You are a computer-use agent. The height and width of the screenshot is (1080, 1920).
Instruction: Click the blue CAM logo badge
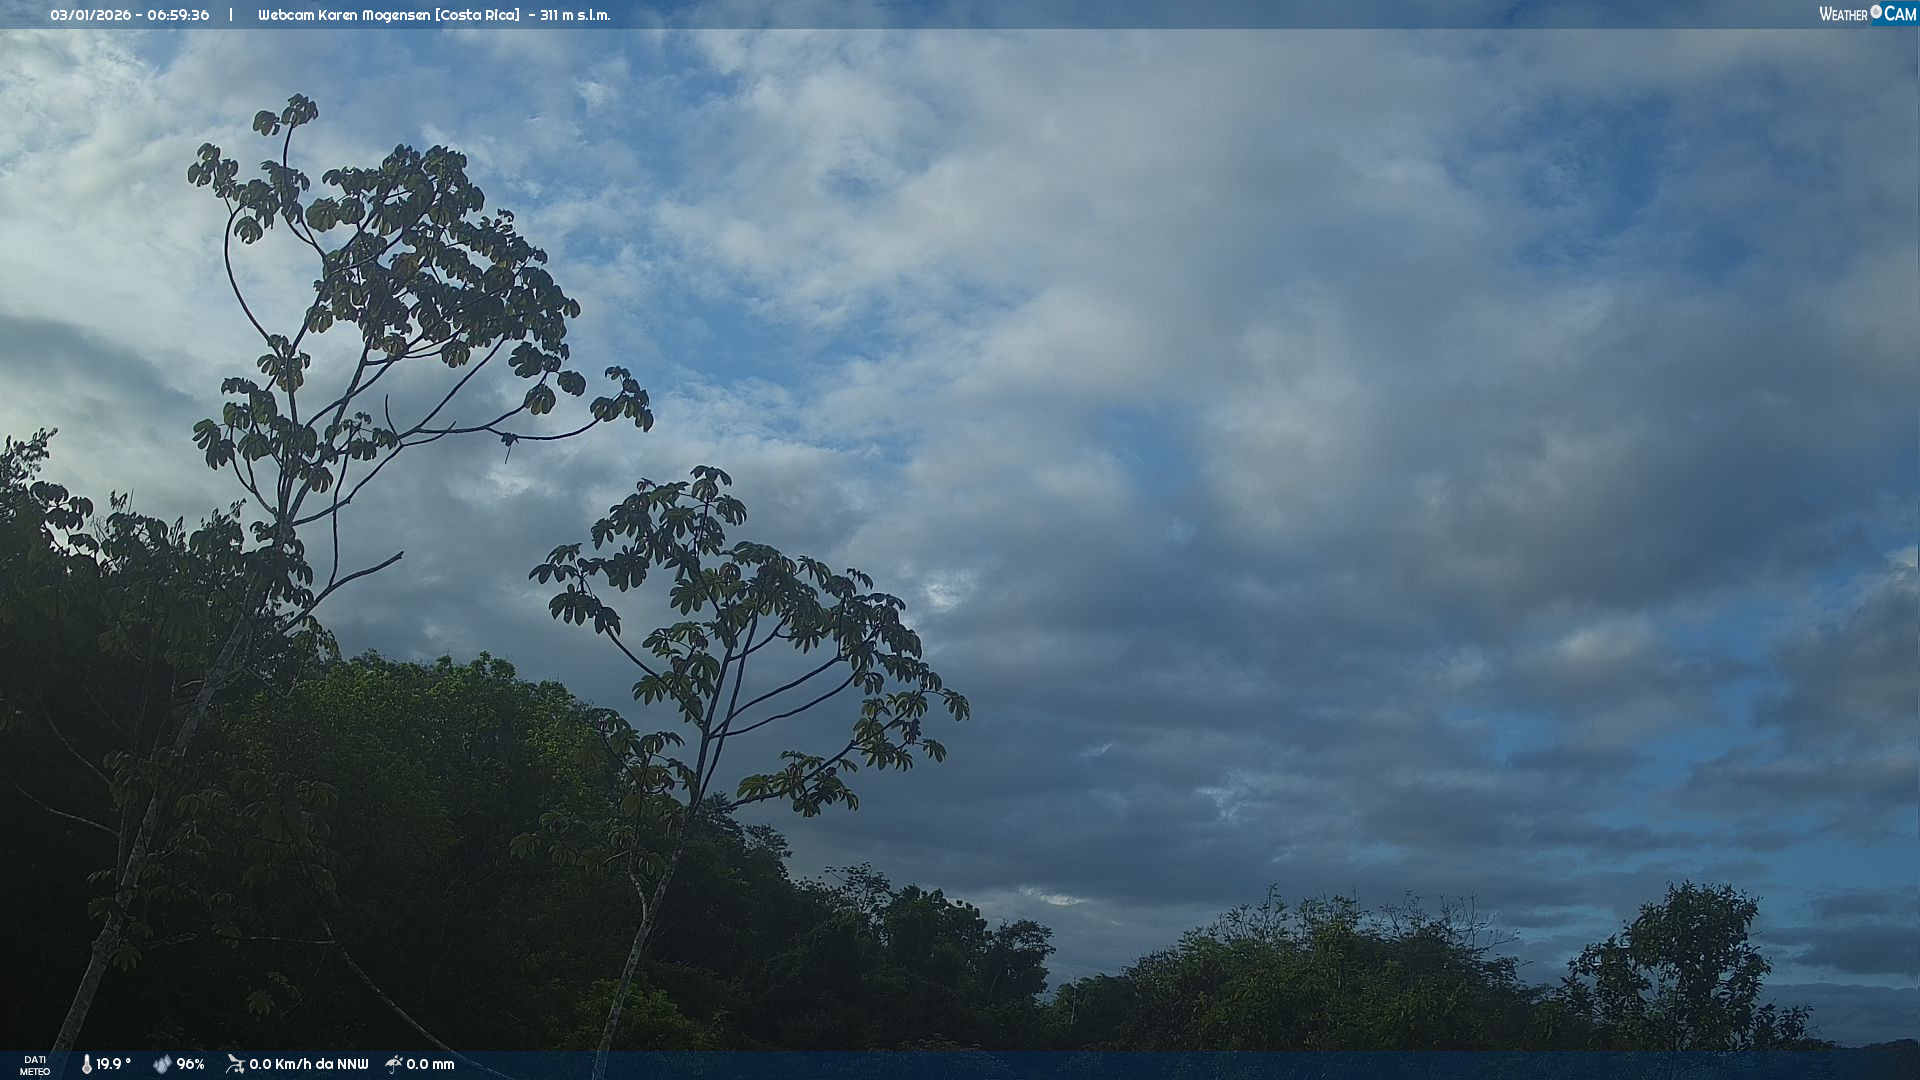point(1898,14)
